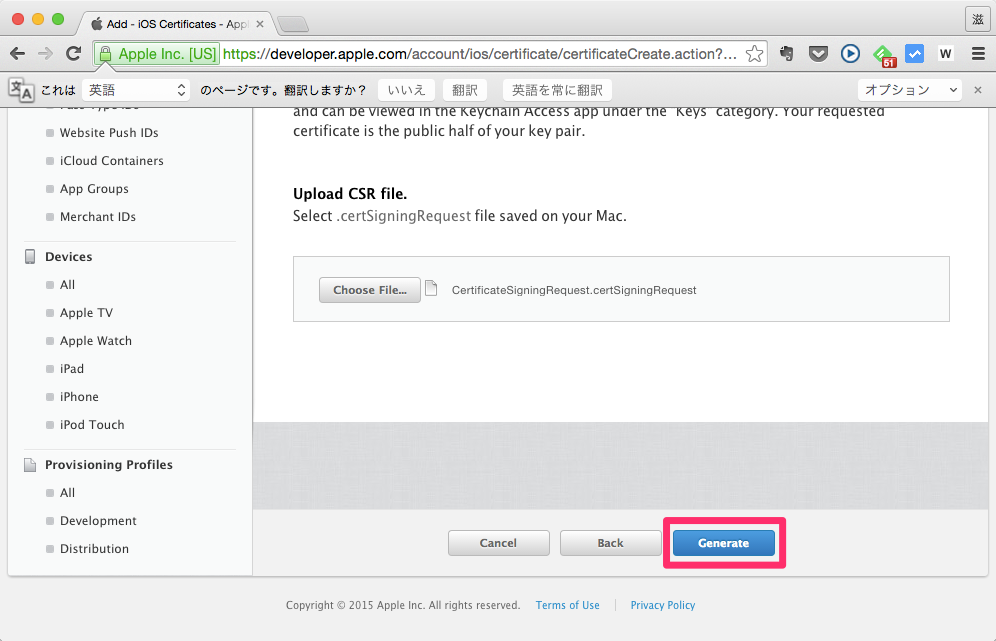Image resolution: width=996 pixels, height=641 pixels.
Task: Select All under Provisioning Profiles
Action: (67, 493)
